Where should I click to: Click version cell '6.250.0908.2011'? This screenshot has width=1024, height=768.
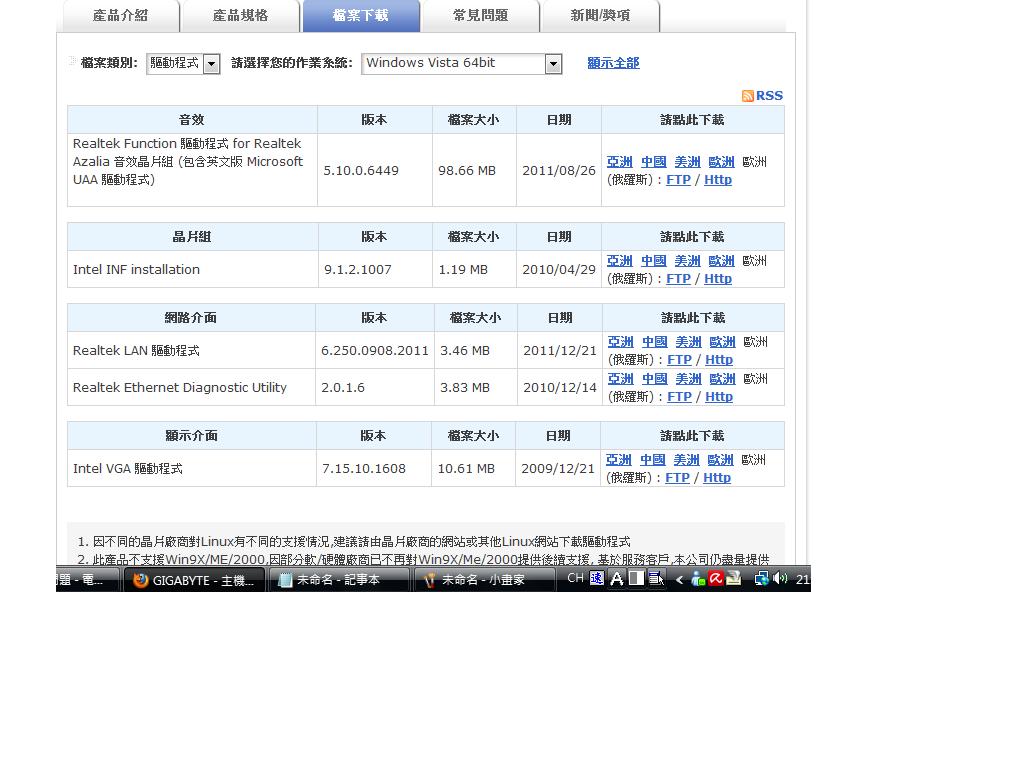click(x=375, y=351)
